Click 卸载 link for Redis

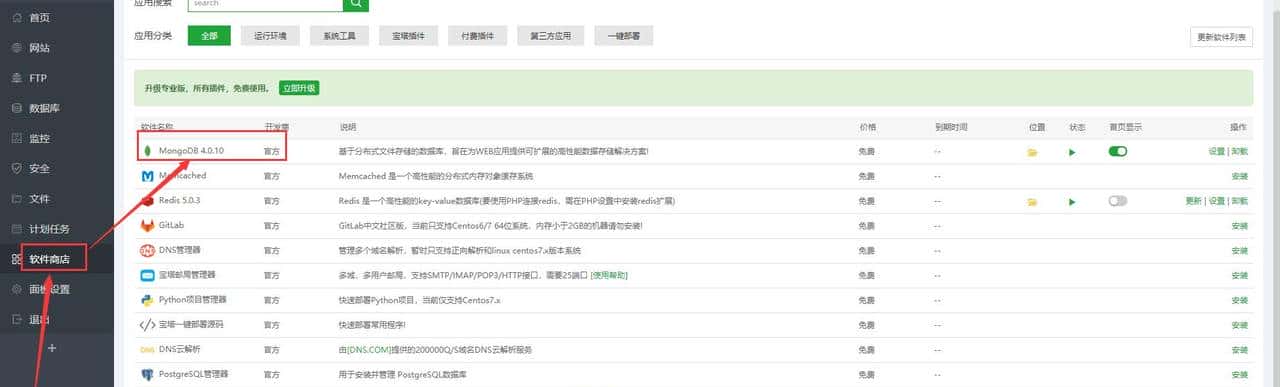coord(1240,201)
